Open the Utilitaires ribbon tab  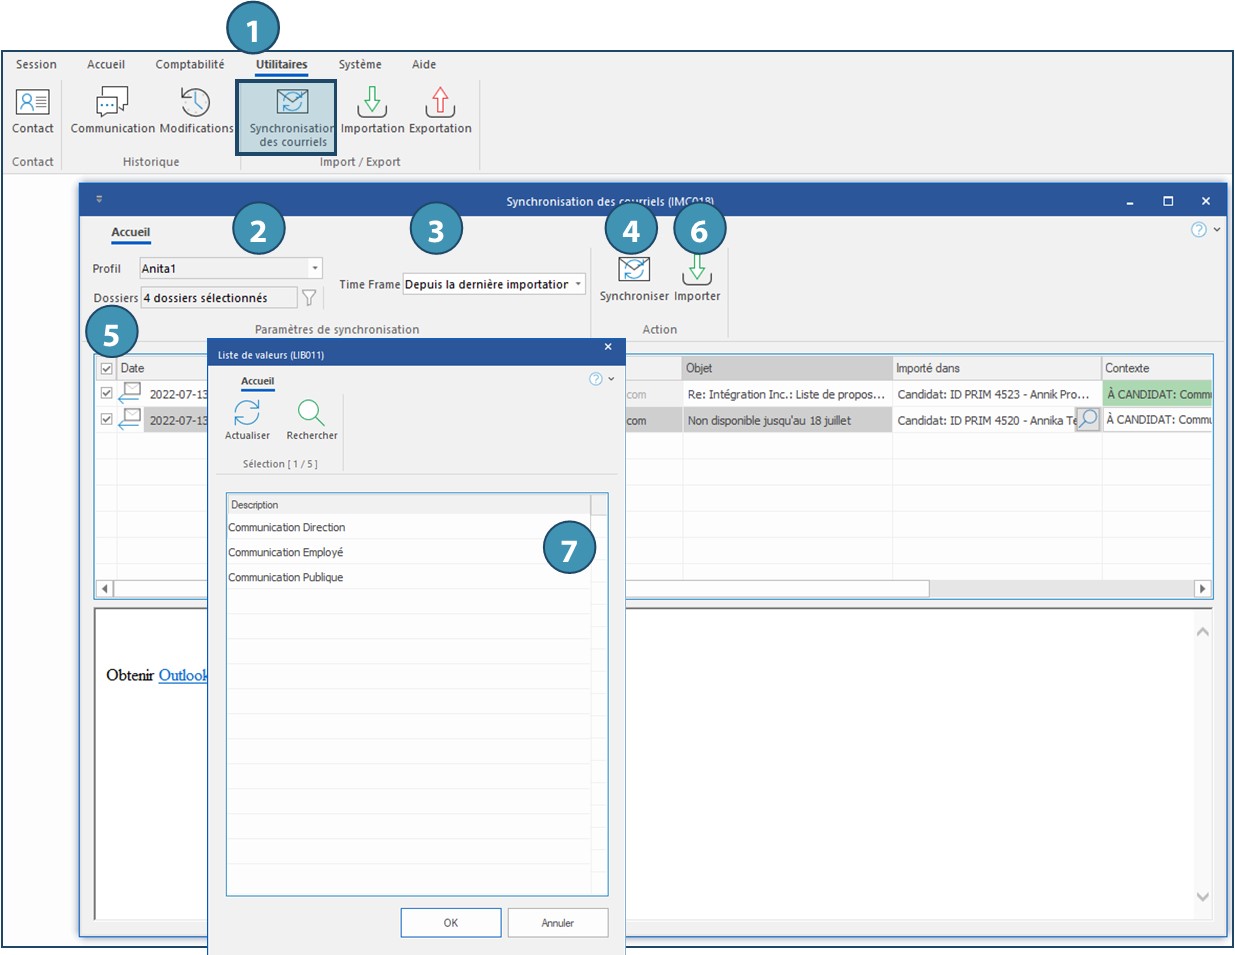(281, 65)
